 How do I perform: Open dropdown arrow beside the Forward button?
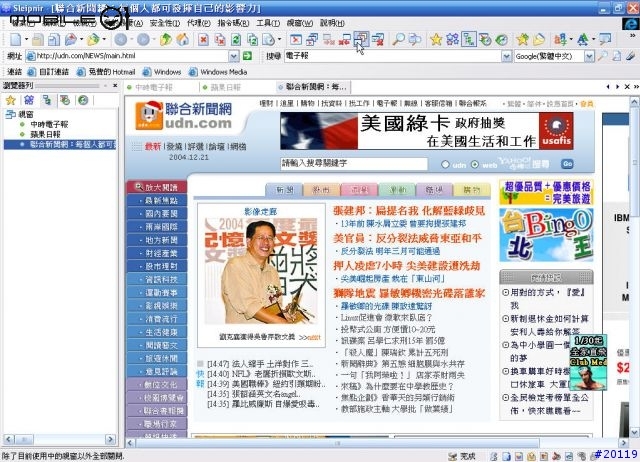(x=154, y=40)
